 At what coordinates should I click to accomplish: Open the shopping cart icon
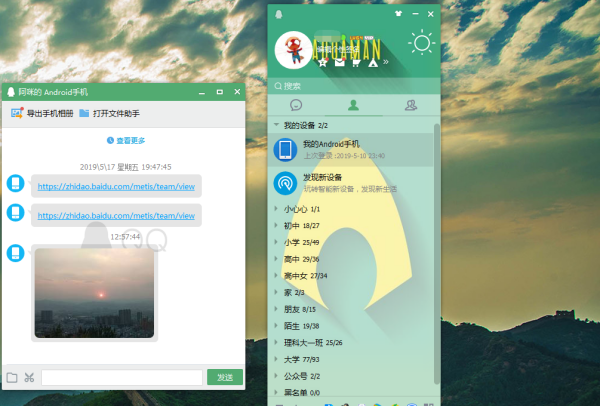(356, 63)
